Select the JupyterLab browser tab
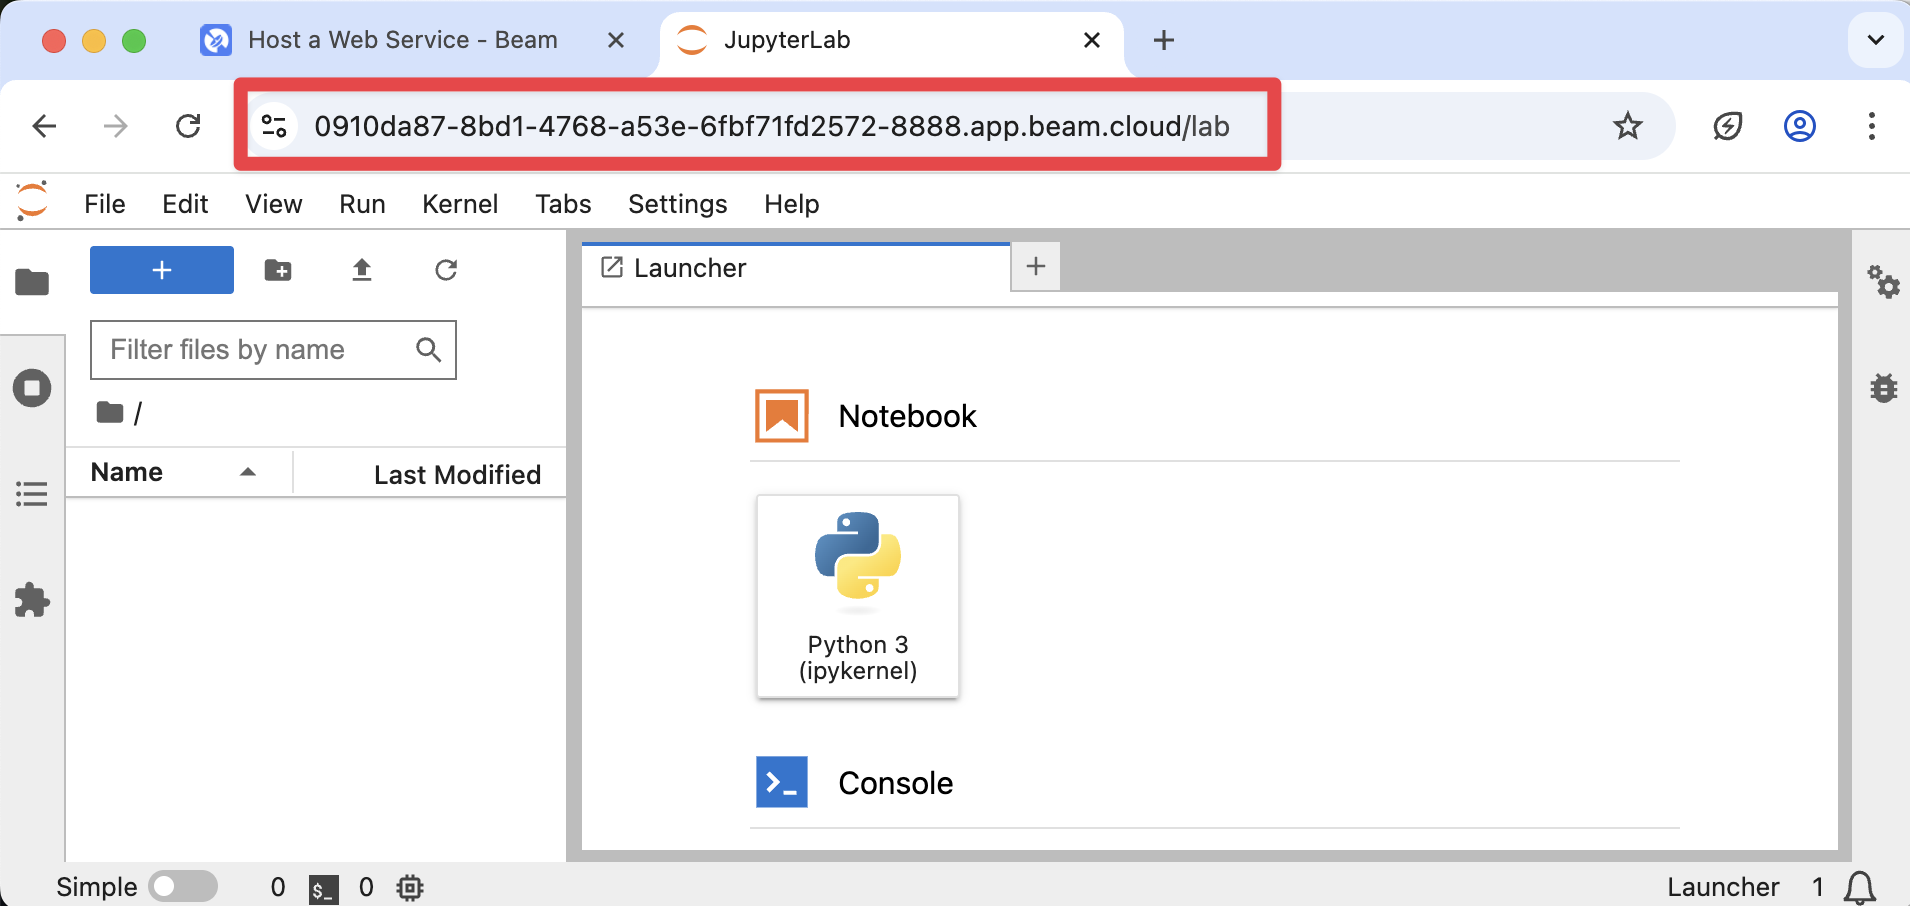1910x906 pixels. coord(890,40)
